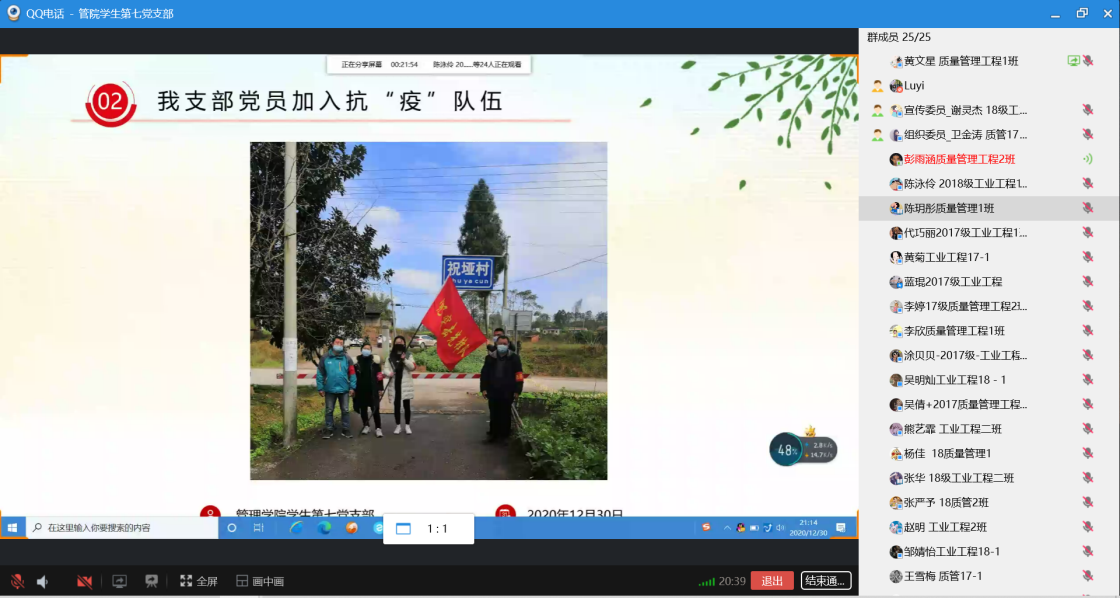Viewport: 1120px width, 598px height.
Task: Click the QQ电话 app icon in title bar
Action: coord(12,13)
